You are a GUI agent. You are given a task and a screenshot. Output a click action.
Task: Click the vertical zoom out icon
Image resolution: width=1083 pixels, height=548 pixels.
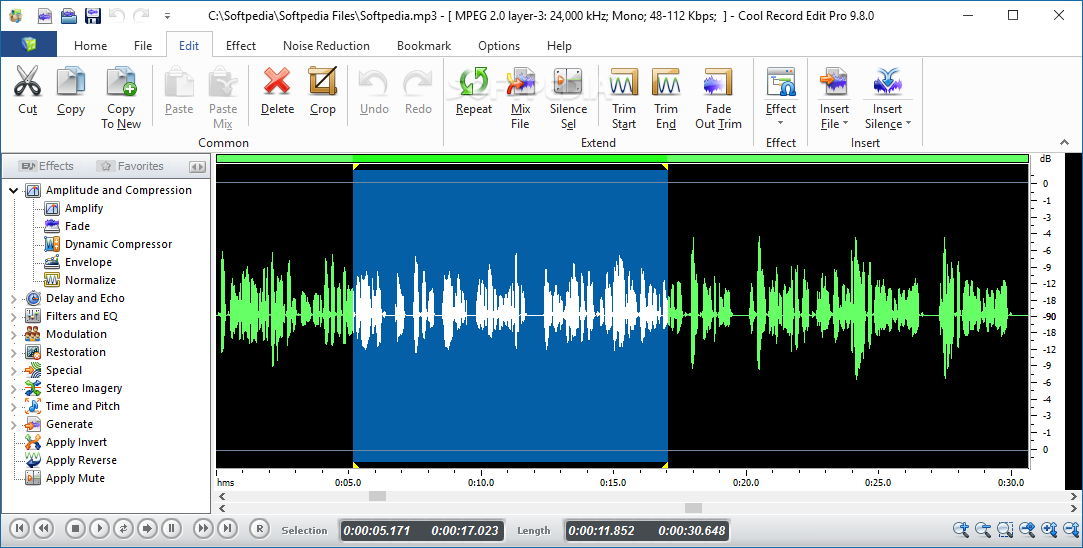[x=1071, y=530]
